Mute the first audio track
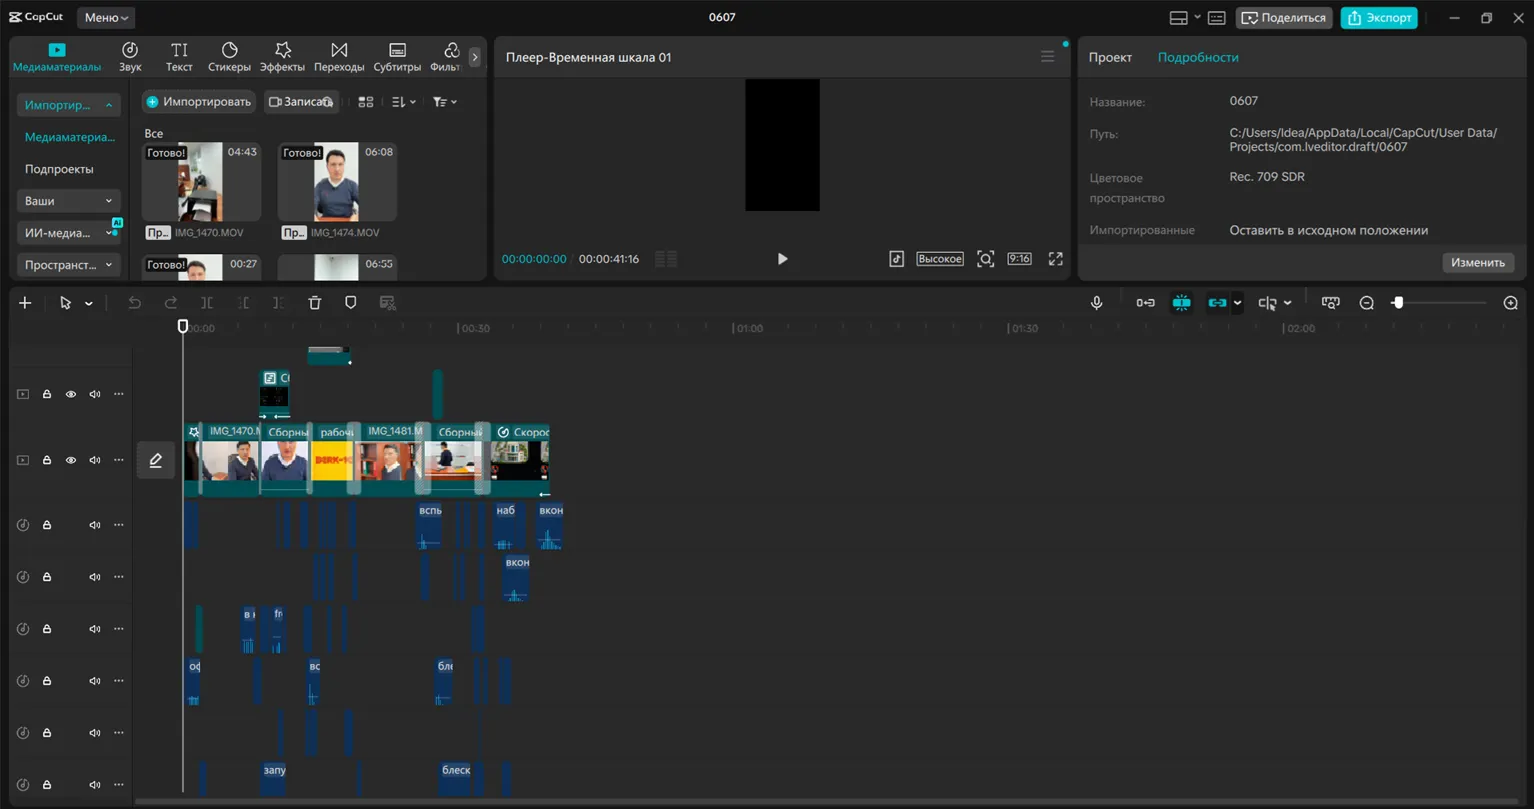 point(95,525)
